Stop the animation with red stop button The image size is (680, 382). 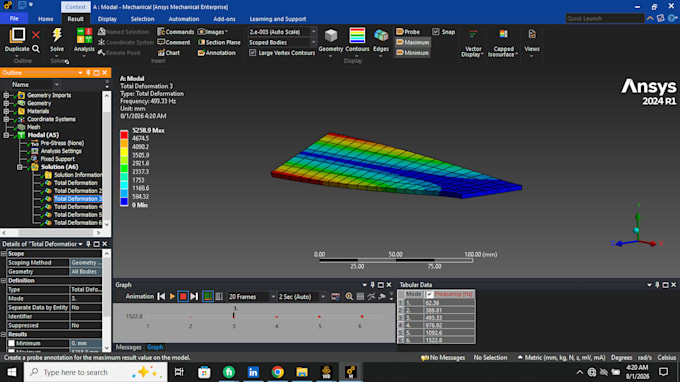(183, 297)
